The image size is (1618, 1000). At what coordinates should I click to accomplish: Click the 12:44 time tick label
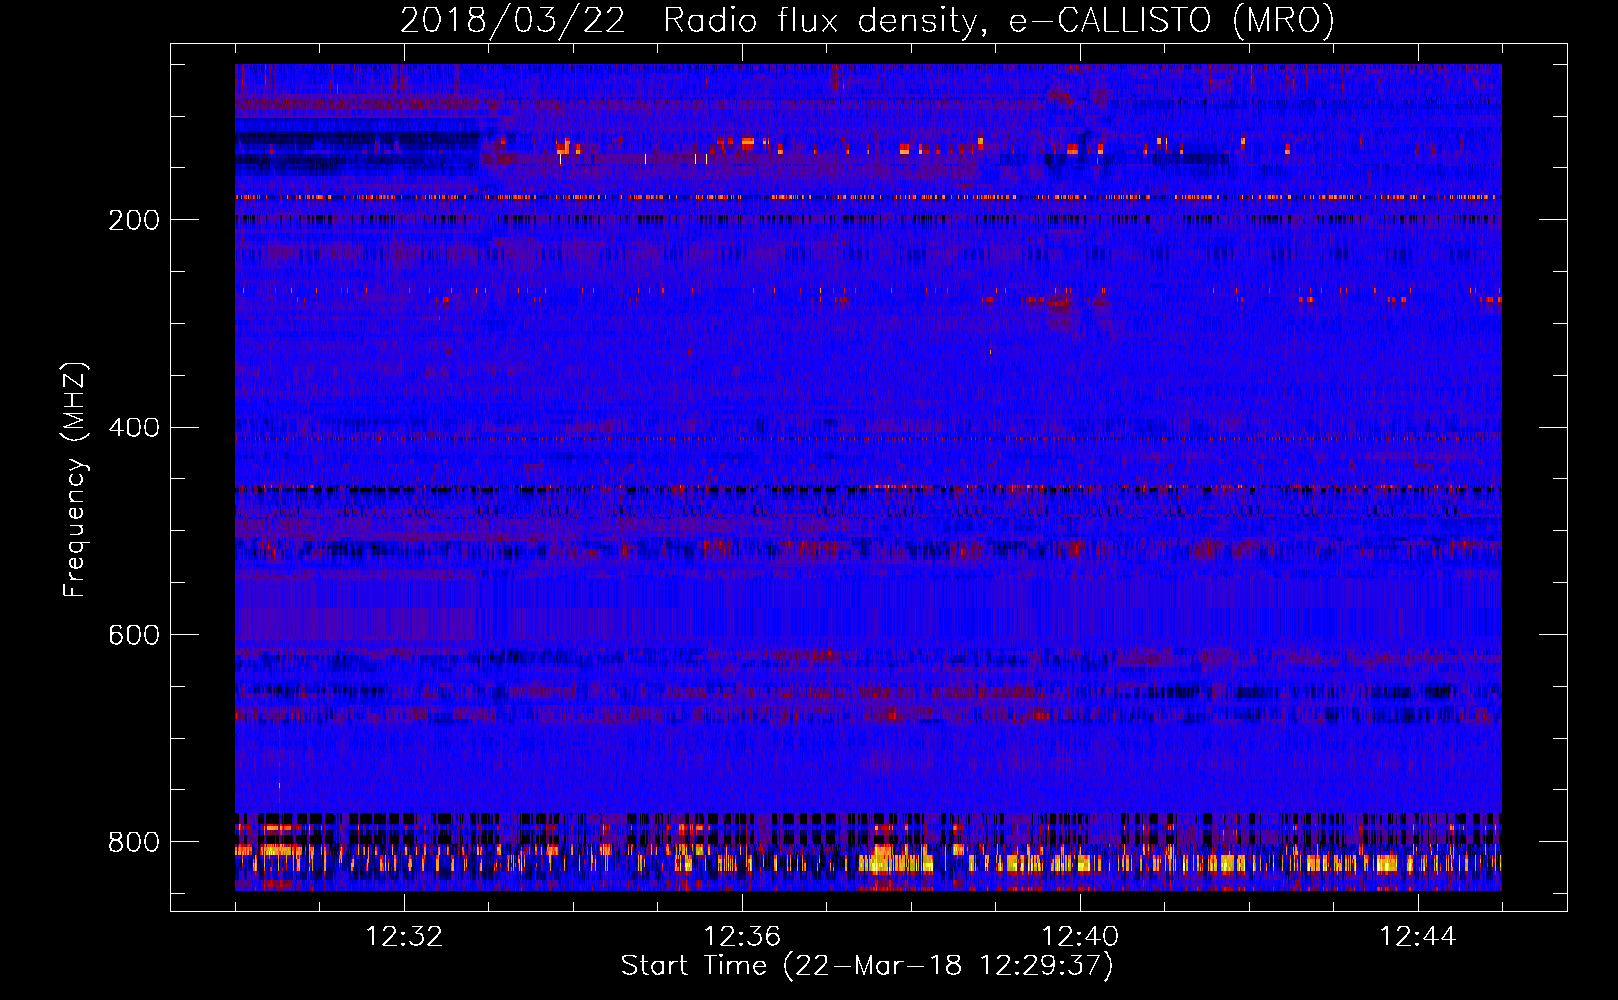pyautogui.click(x=1418, y=936)
